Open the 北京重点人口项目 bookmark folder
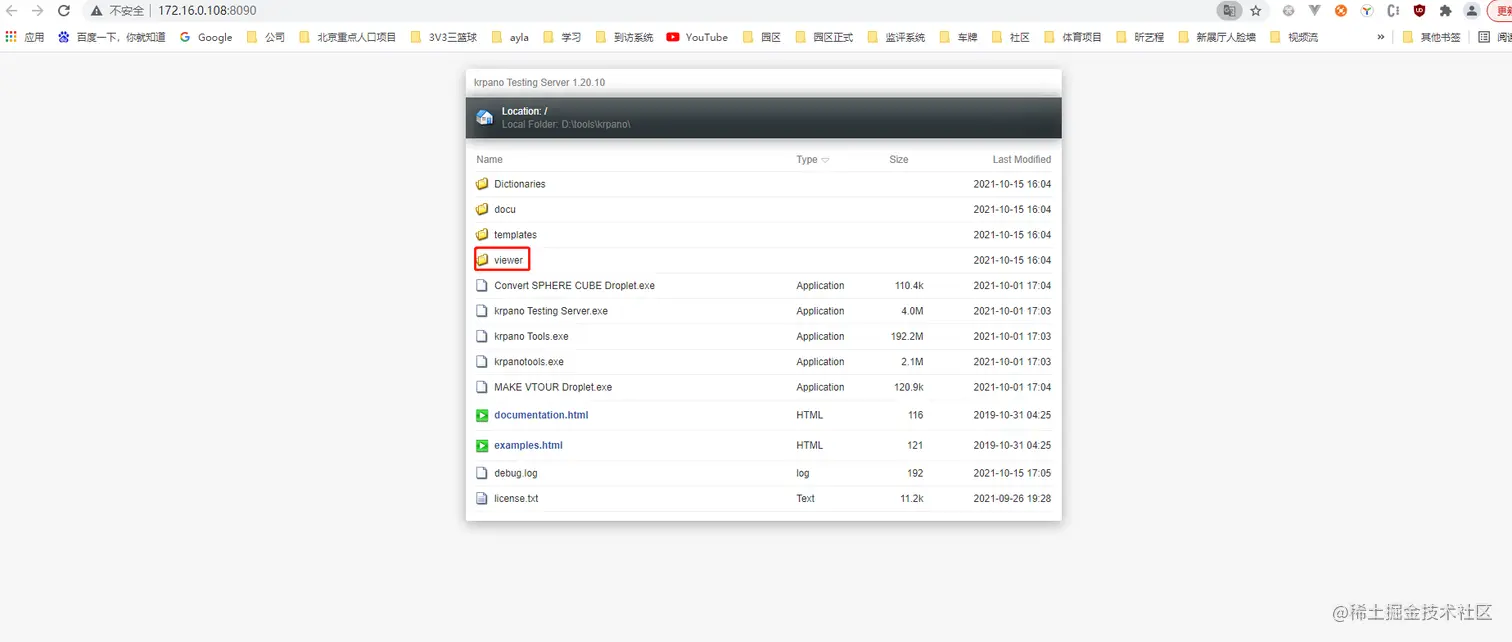This screenshot has height=642, width=1512. [347, 37]
